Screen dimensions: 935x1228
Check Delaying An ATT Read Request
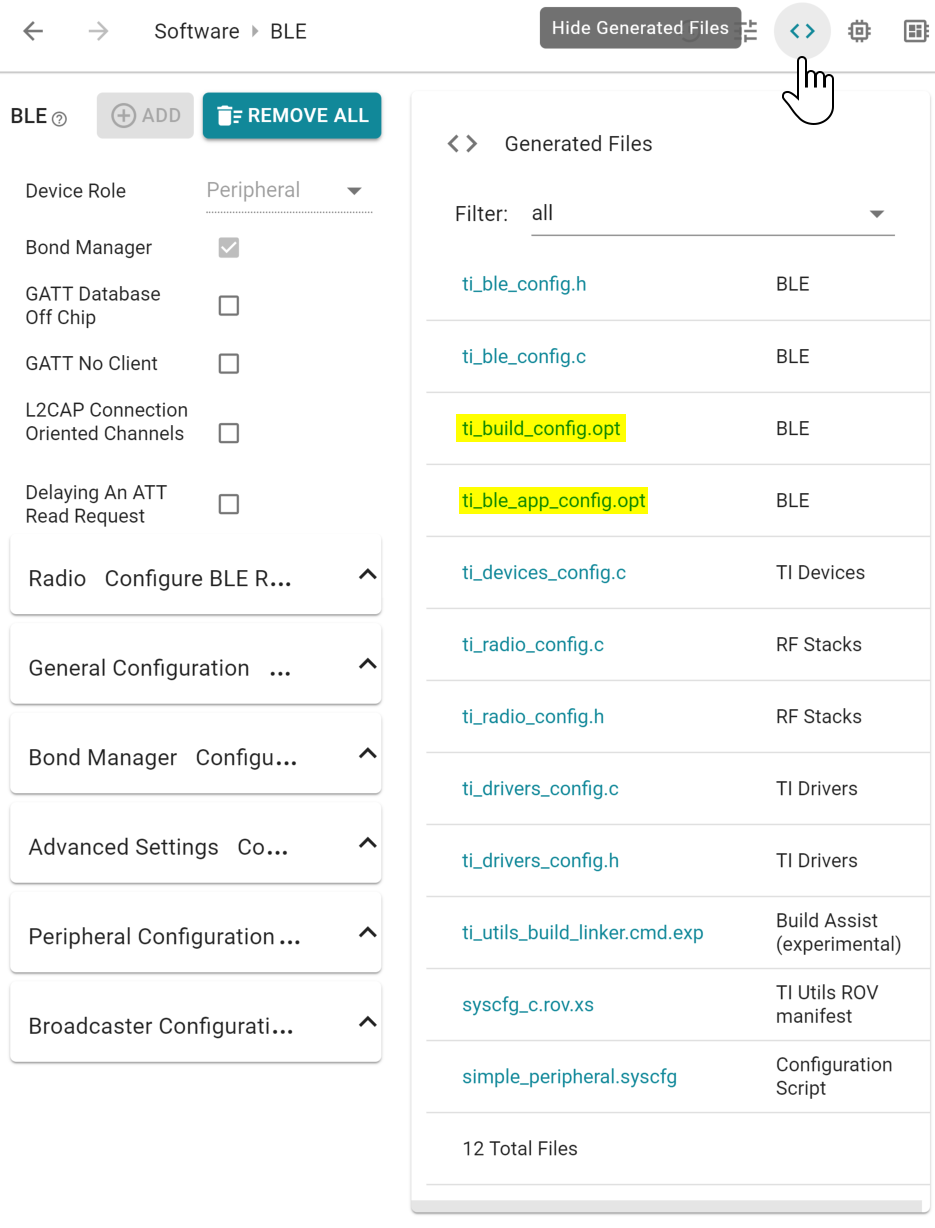(229, 504)
